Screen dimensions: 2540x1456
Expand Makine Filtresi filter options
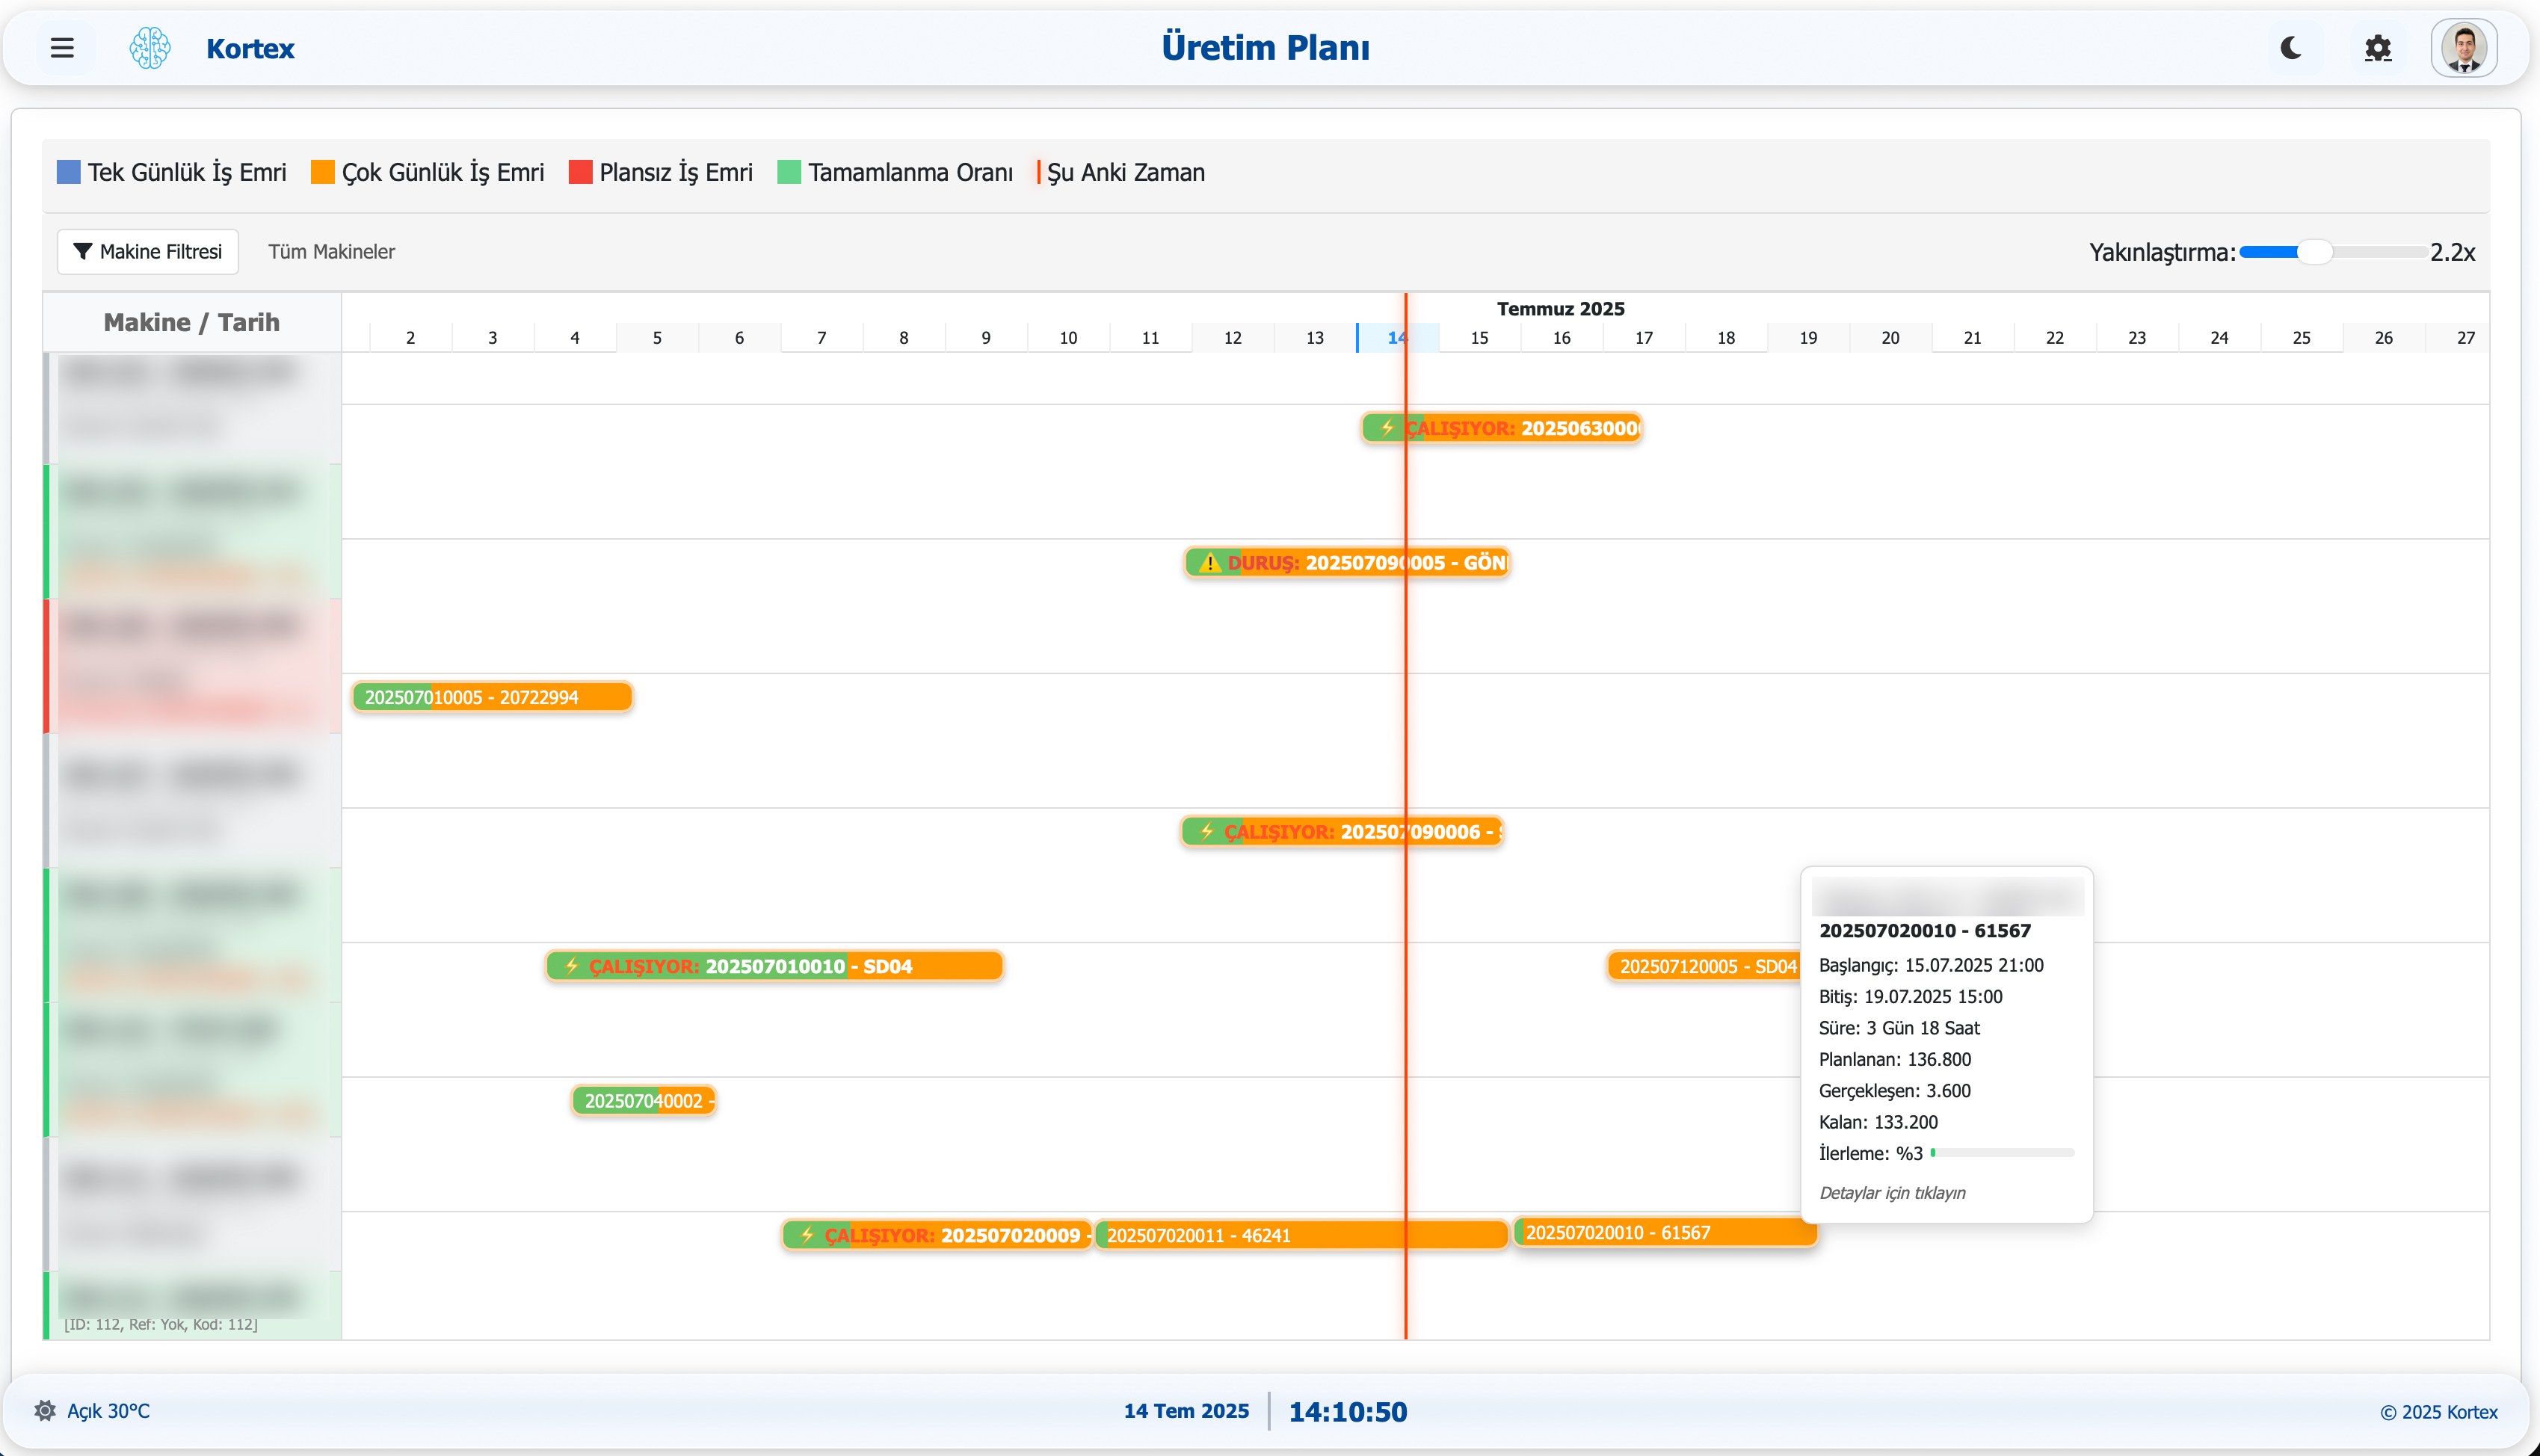(147, 251)
